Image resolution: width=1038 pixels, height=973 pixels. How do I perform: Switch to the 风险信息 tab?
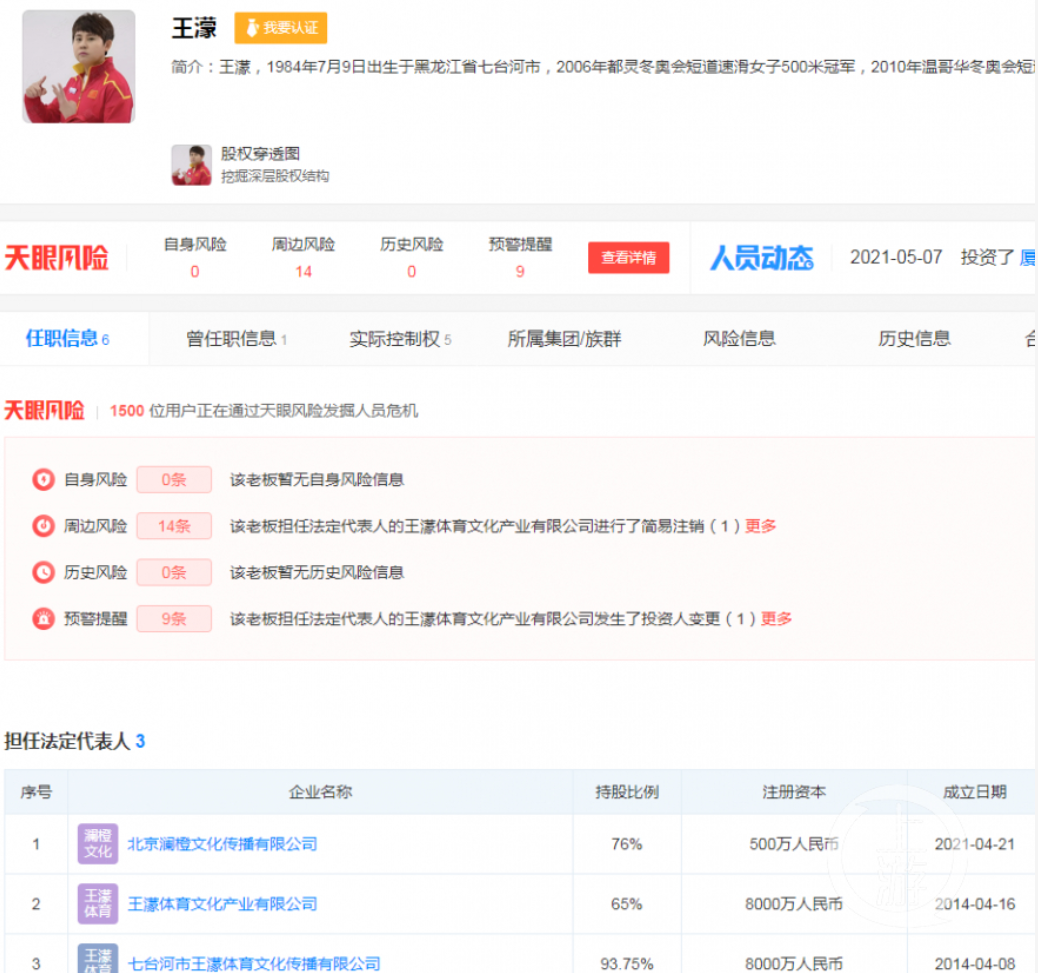pyautogui.click(x=739, y=339)
